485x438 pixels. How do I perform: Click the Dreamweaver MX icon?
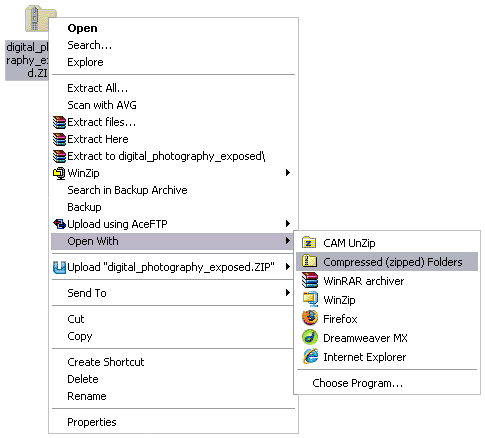coord(310,337)
